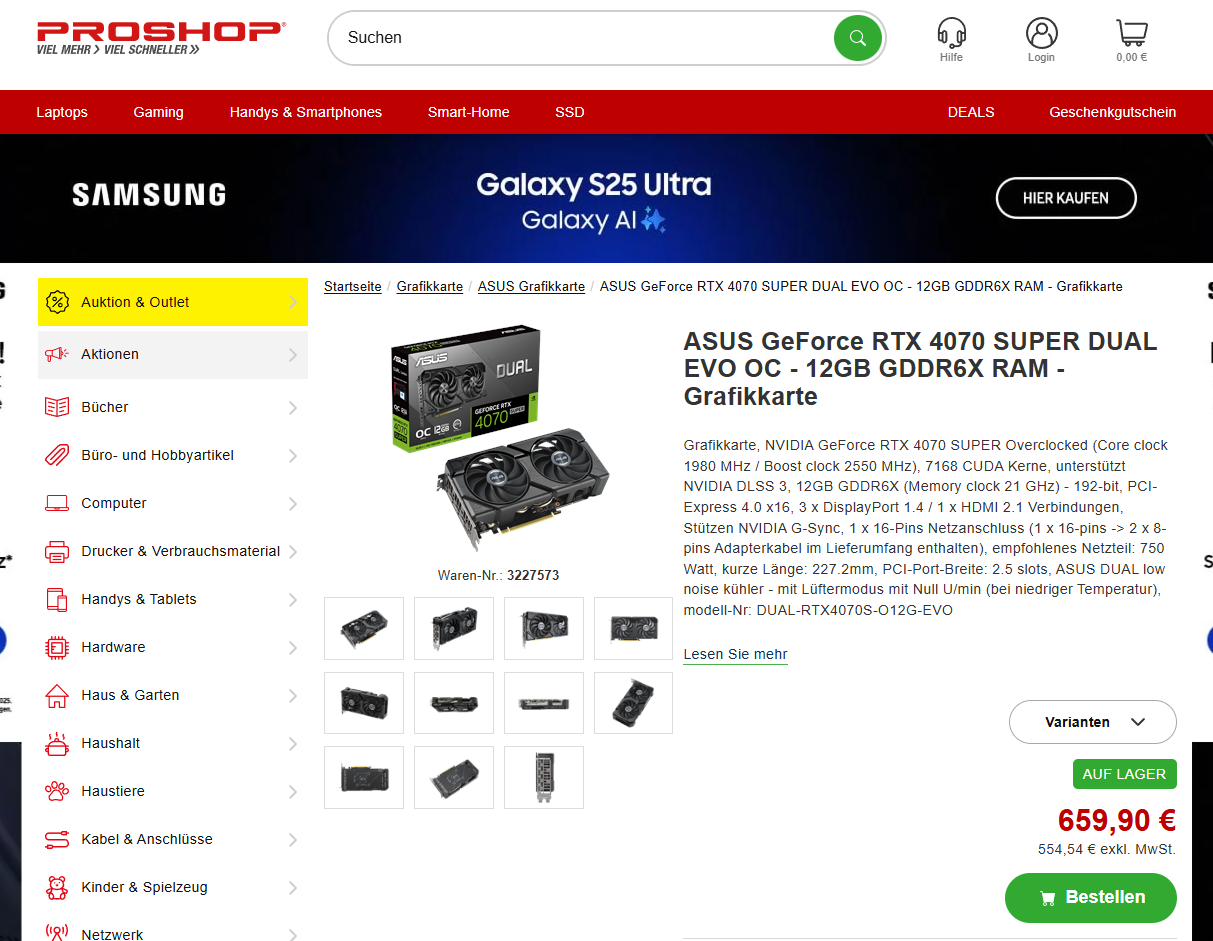Click the Drucker & Verbrauchsmaterial printer icon
Image resolution: width=1213 pixels, height=941 pixels.
[57, 551]
